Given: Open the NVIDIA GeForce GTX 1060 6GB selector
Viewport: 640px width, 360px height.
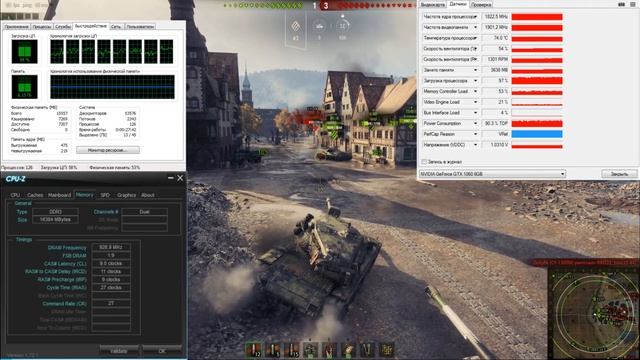Looking at the screenshot, I should click(492, 174).
